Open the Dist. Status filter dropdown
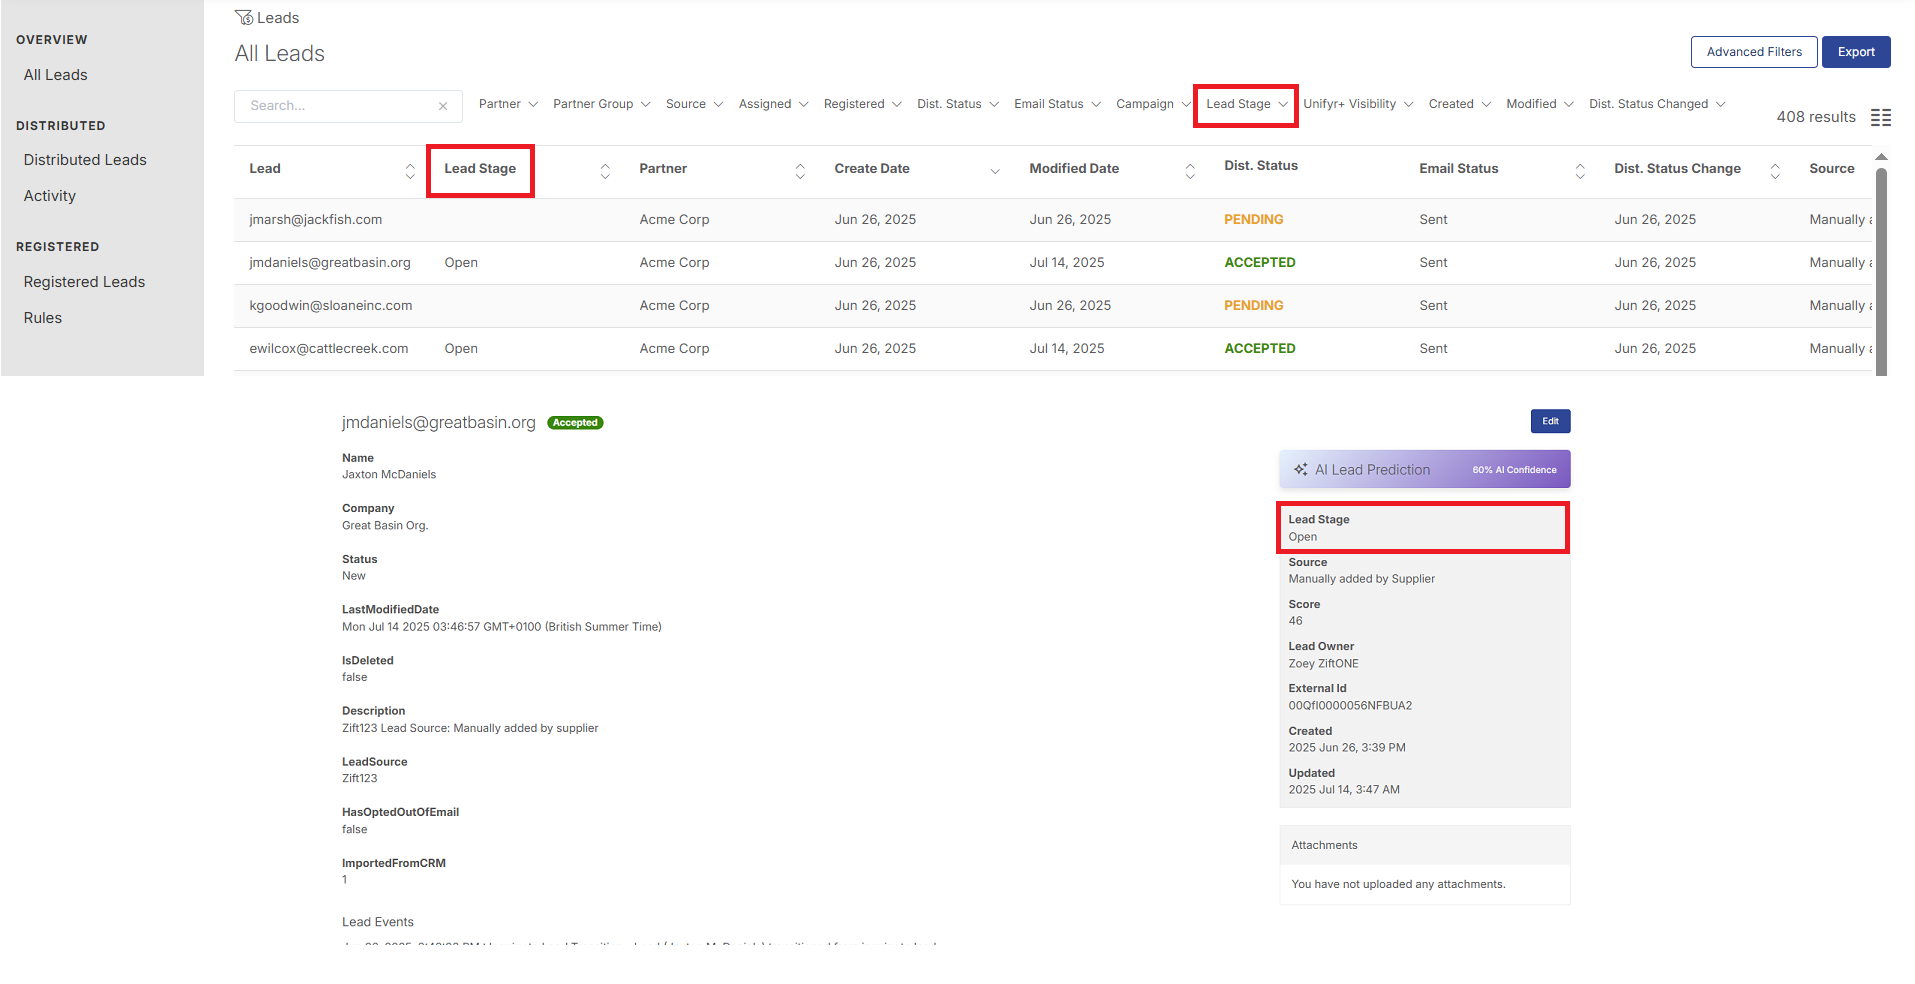Viewport: 1915px width, 984px height. (x=957, y=104)
